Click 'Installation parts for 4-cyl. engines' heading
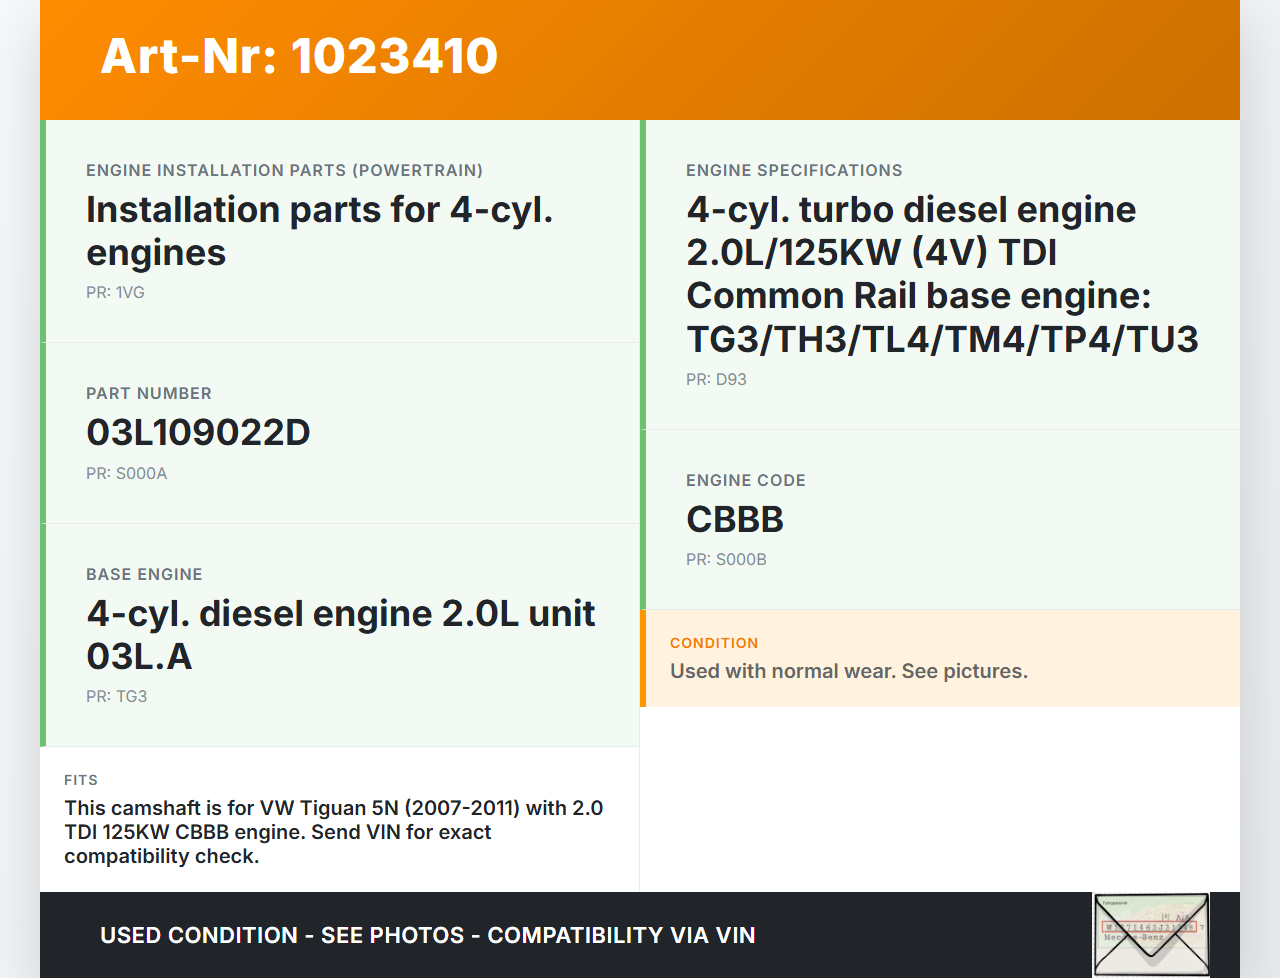The height and width of the screenshot is (978, 1280). click(x=319, y=231)
